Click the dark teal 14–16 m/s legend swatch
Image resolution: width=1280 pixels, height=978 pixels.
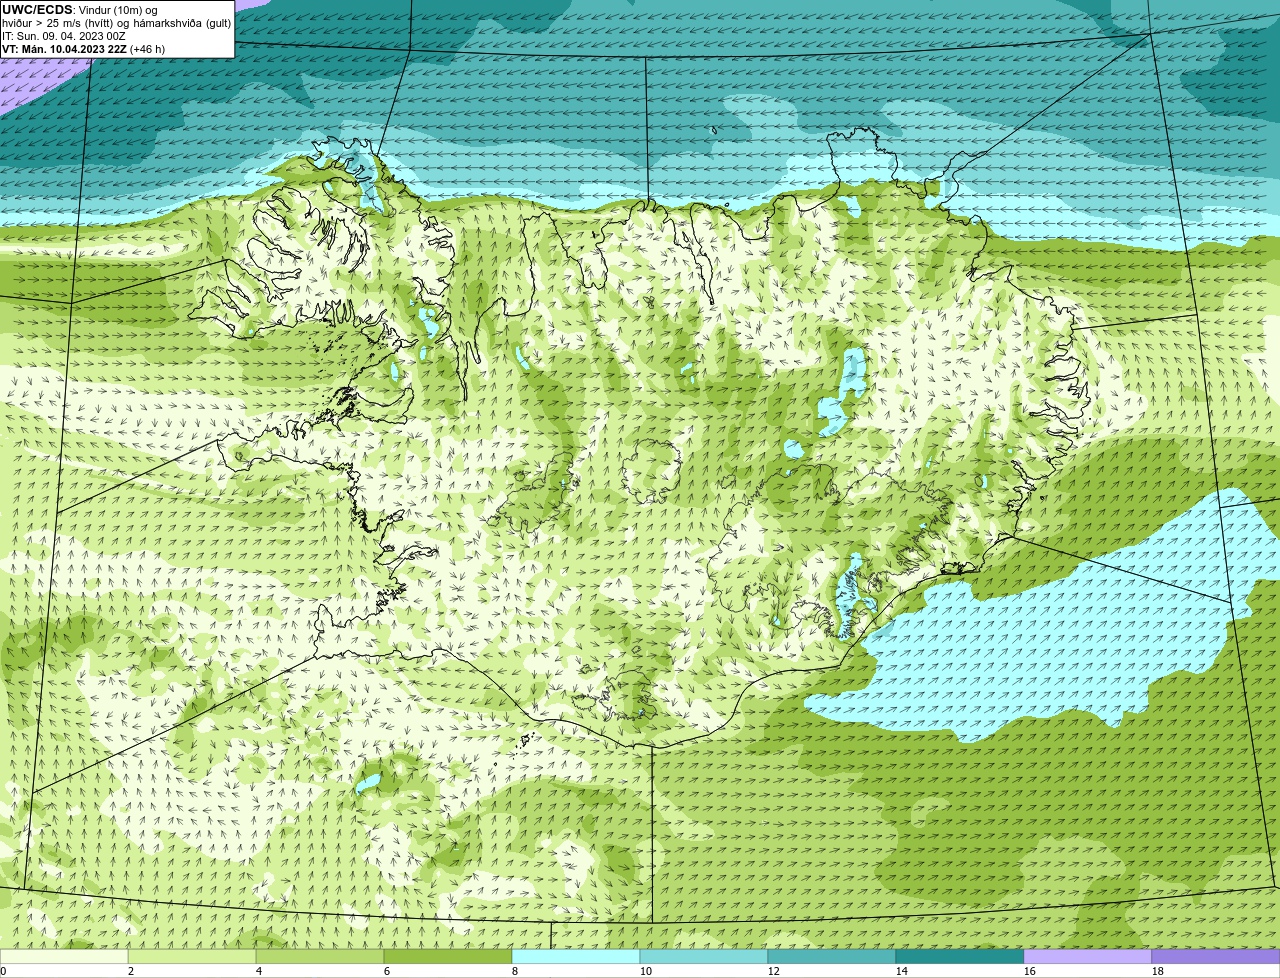click(x=960, y=956)
